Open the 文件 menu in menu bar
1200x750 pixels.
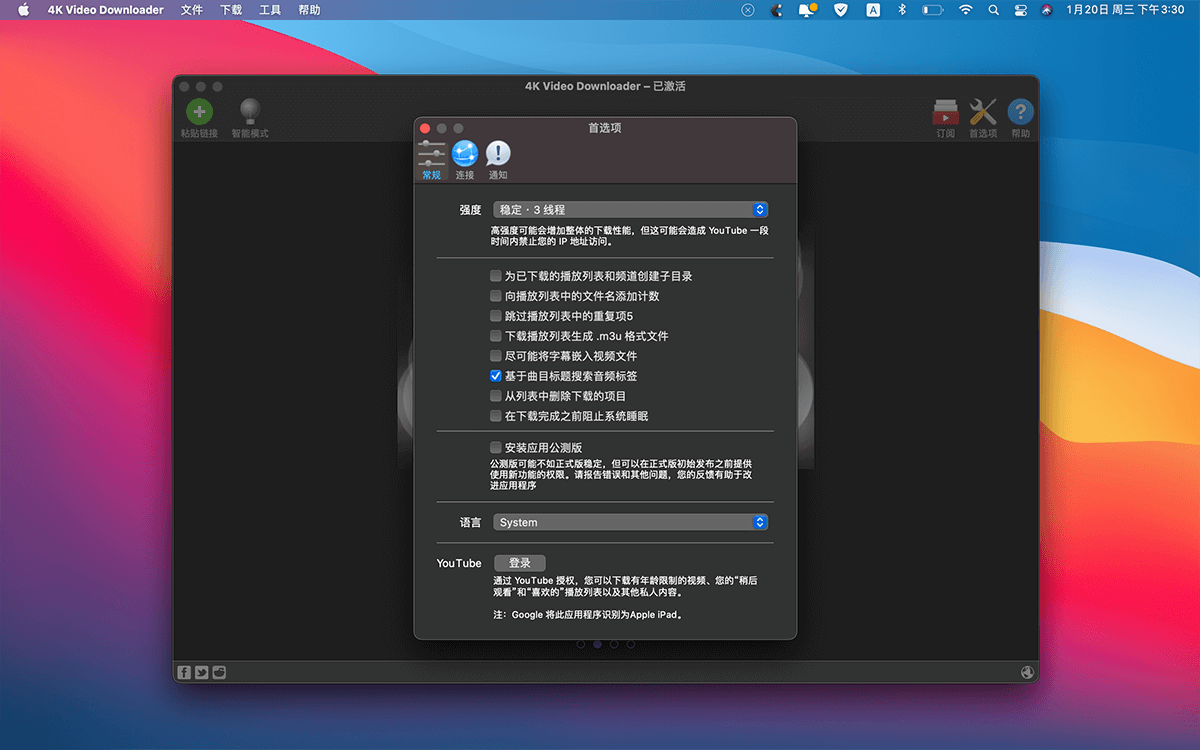click(x=192, y=10)
